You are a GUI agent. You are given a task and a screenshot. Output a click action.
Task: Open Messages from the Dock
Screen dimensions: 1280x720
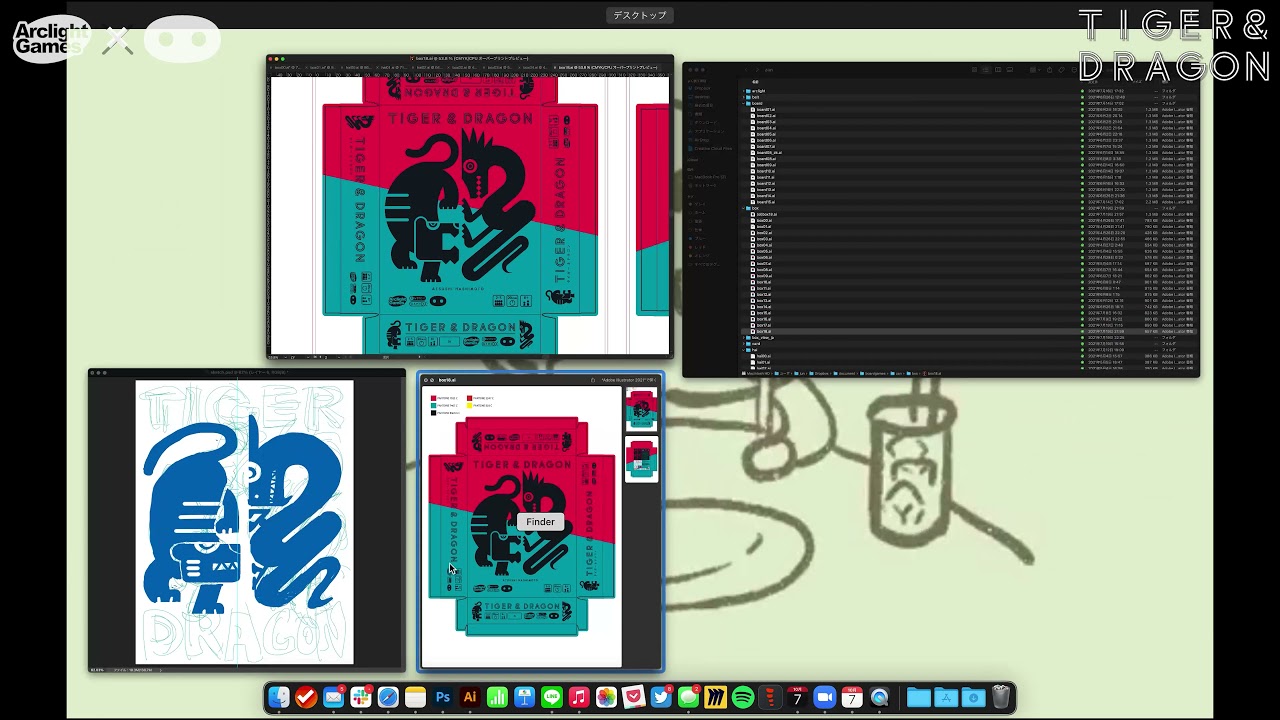(x=688, y=697)
